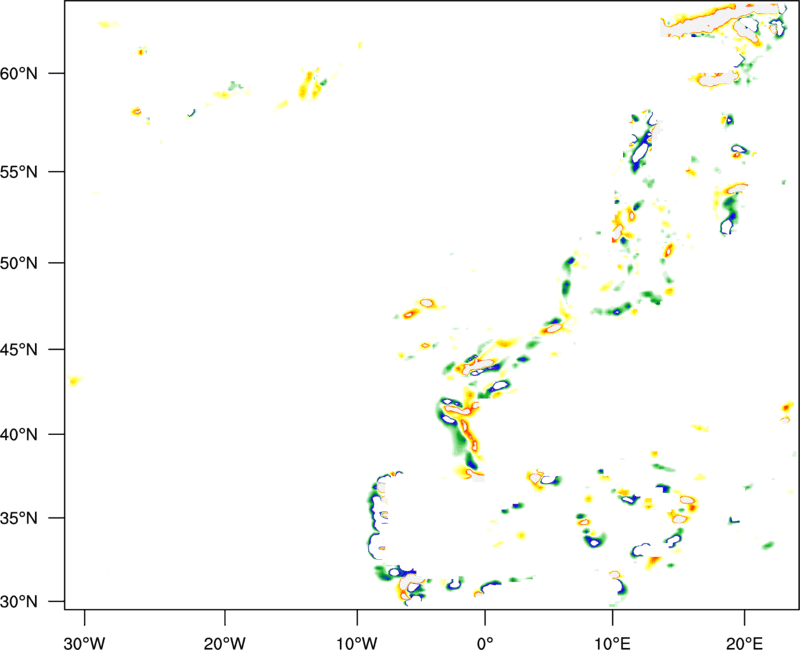
Task: Click the 30°N latitude label
Action: pos(19,602)
